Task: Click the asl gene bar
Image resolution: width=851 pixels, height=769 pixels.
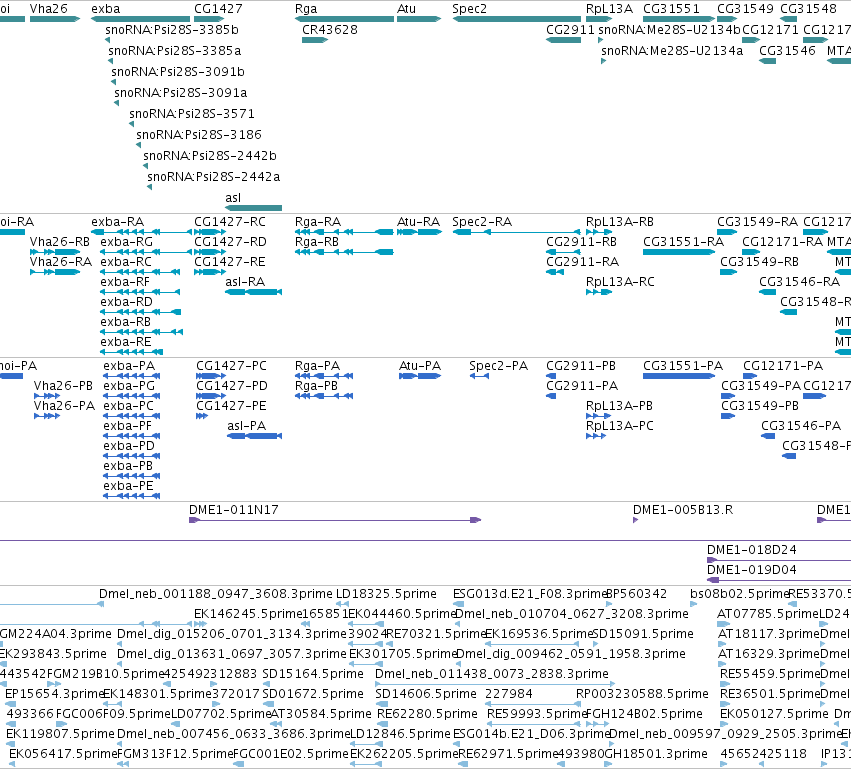Action: [x=253, y=208]
